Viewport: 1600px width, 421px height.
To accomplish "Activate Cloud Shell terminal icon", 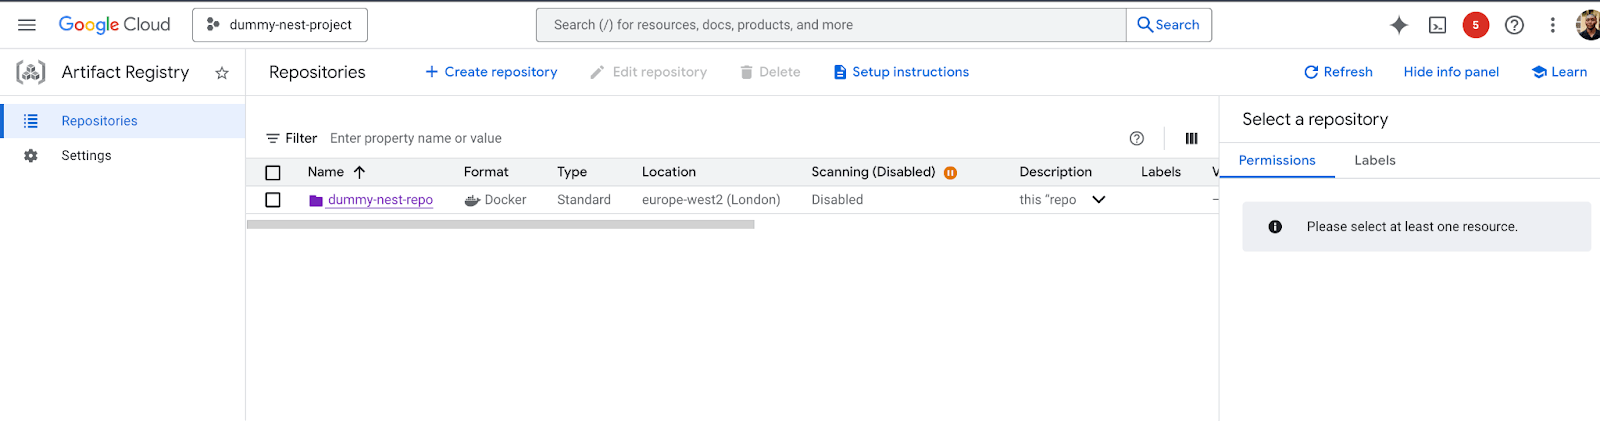I will point(1437,25).
